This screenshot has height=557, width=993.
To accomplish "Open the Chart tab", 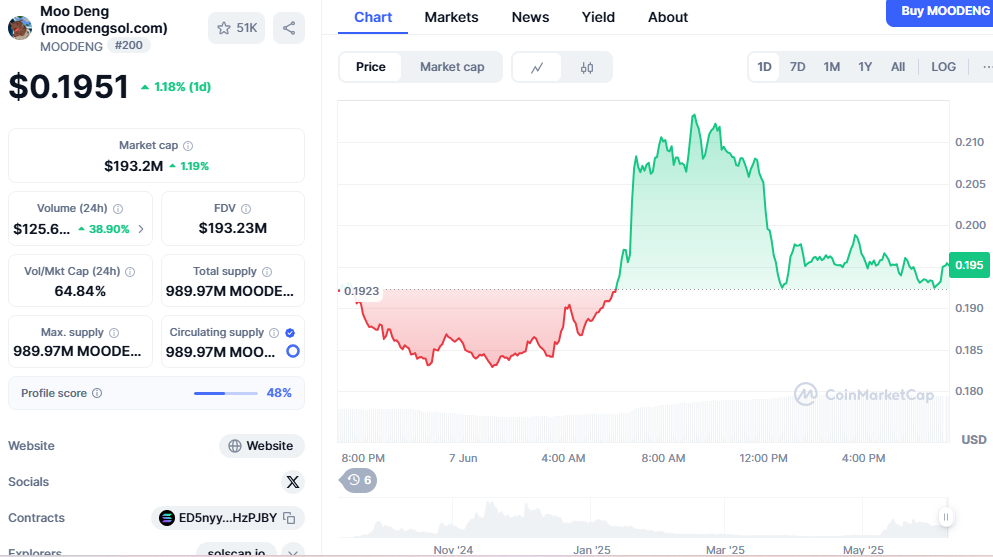I will (x=373, y=17).
